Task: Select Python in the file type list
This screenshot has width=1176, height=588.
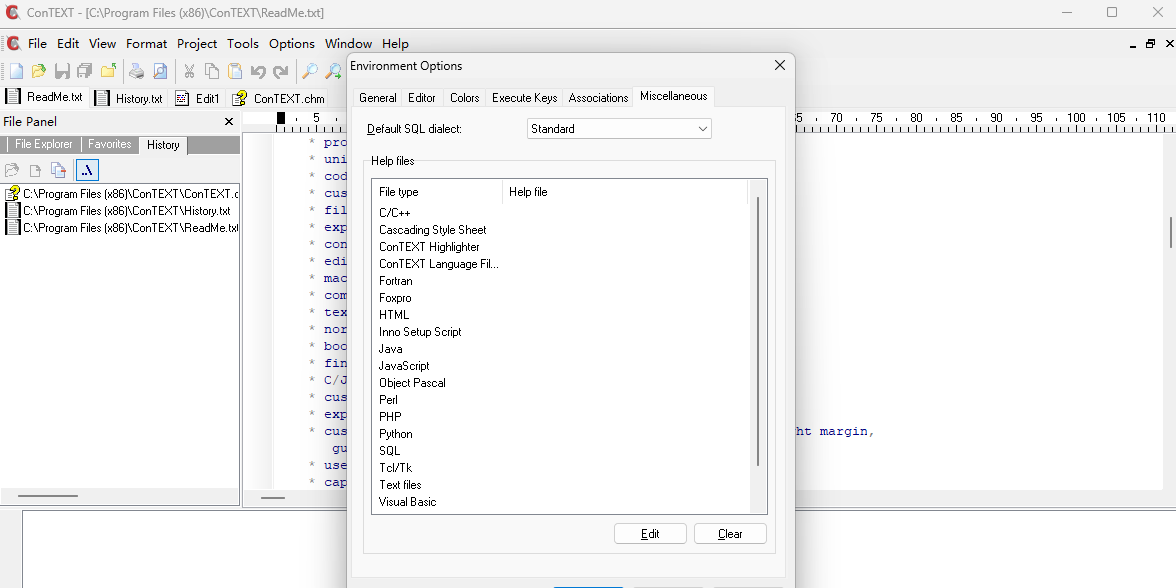Action: 395,434
